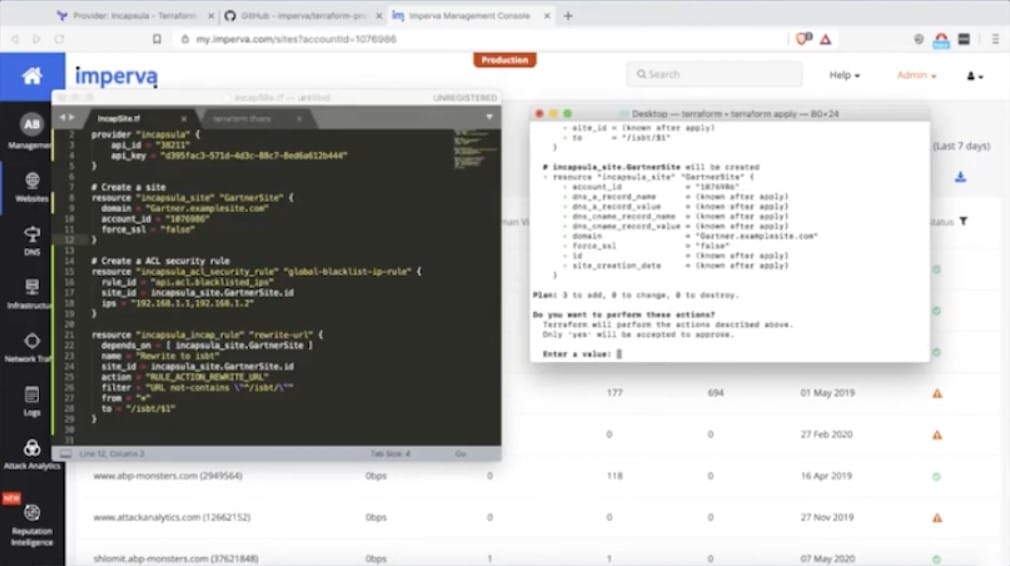The image size is (1010, 566).
Task: Click the Search input field
Action: [x=714, y=74]
